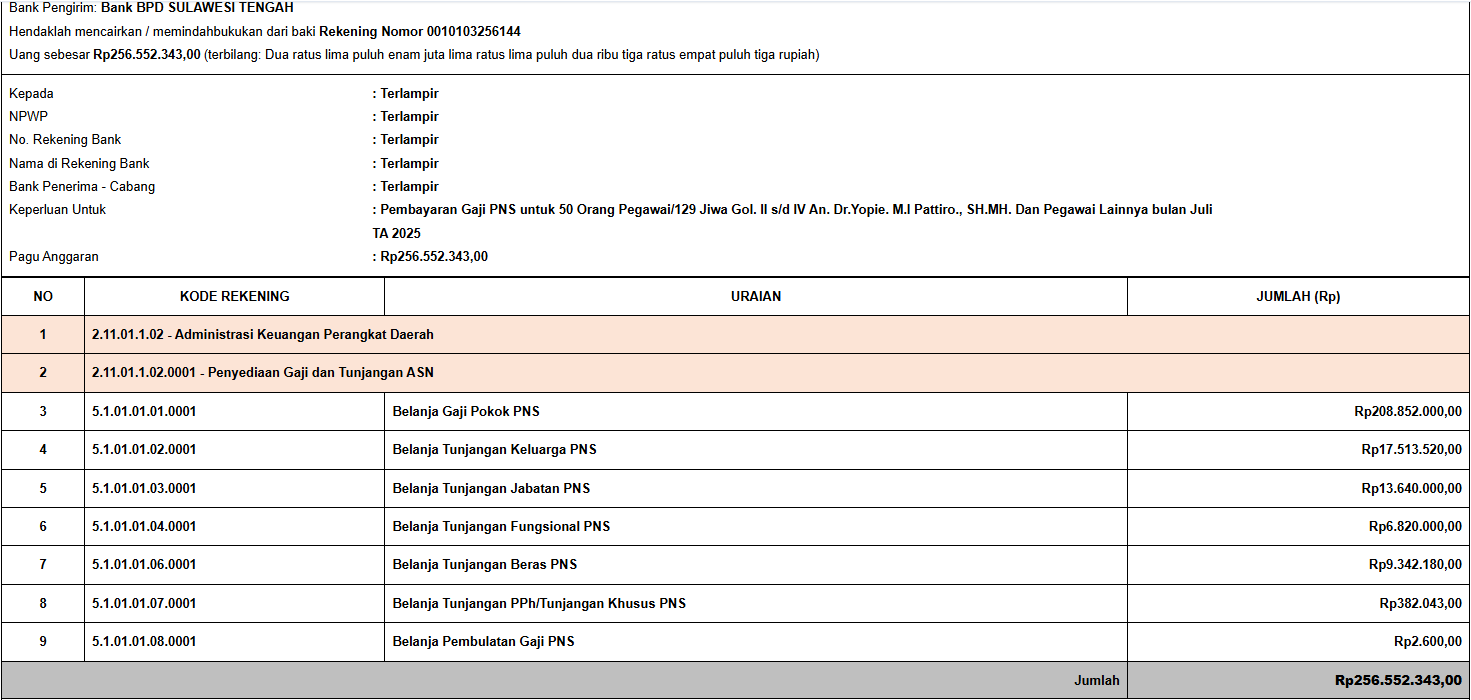This screenshot has width=1471, height=700.
Task: Click the amount in the Uang sebesar line
Action: [147, 55]
